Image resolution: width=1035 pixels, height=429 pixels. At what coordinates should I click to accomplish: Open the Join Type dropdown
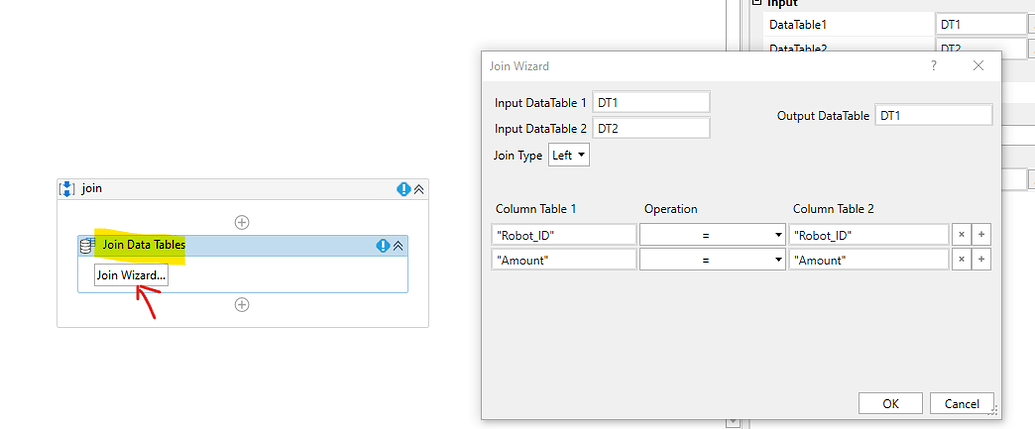[569, 155]
